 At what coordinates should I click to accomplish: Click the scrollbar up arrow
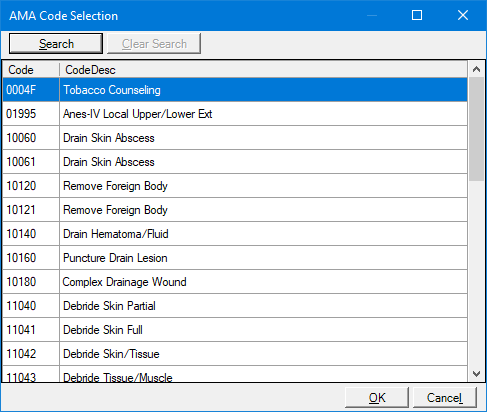(x=476, y=69)
